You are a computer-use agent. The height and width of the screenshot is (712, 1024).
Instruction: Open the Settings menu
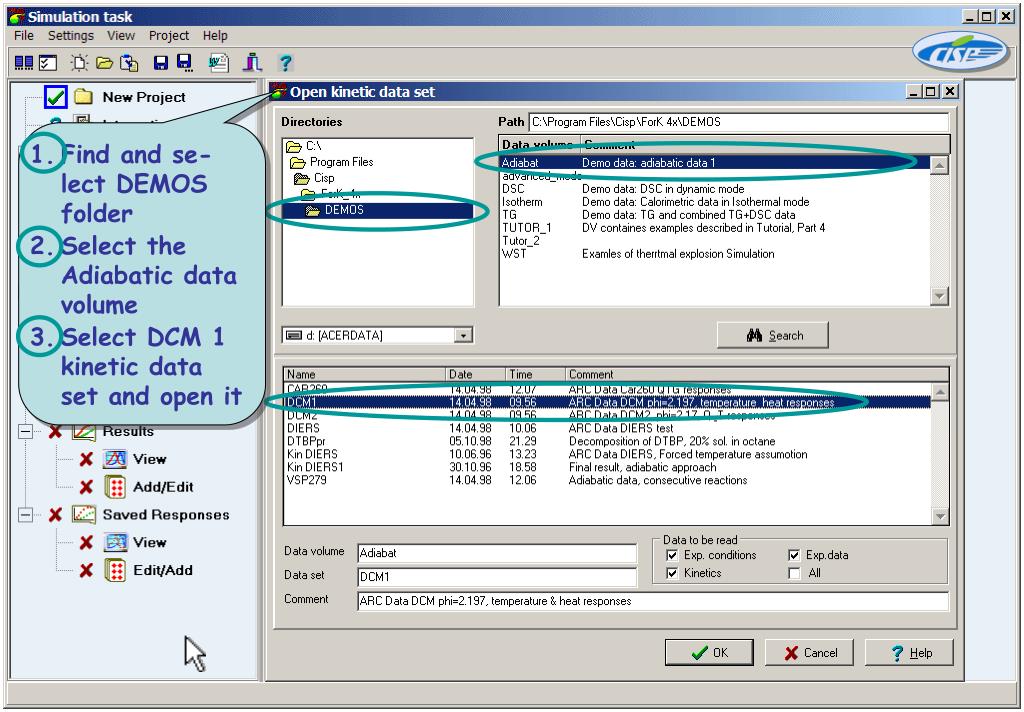pyautogui.click(x=71, y=35)
